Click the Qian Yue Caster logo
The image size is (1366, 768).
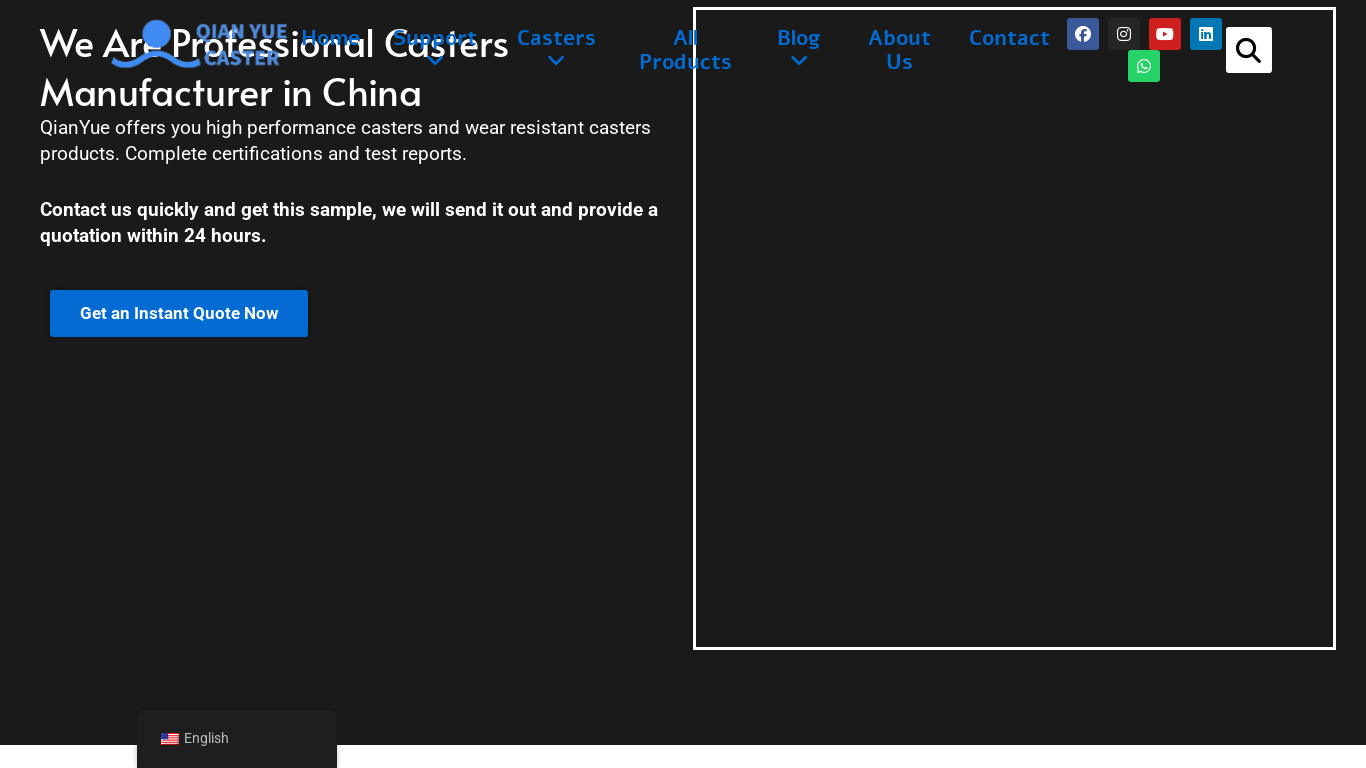point(199,44)
